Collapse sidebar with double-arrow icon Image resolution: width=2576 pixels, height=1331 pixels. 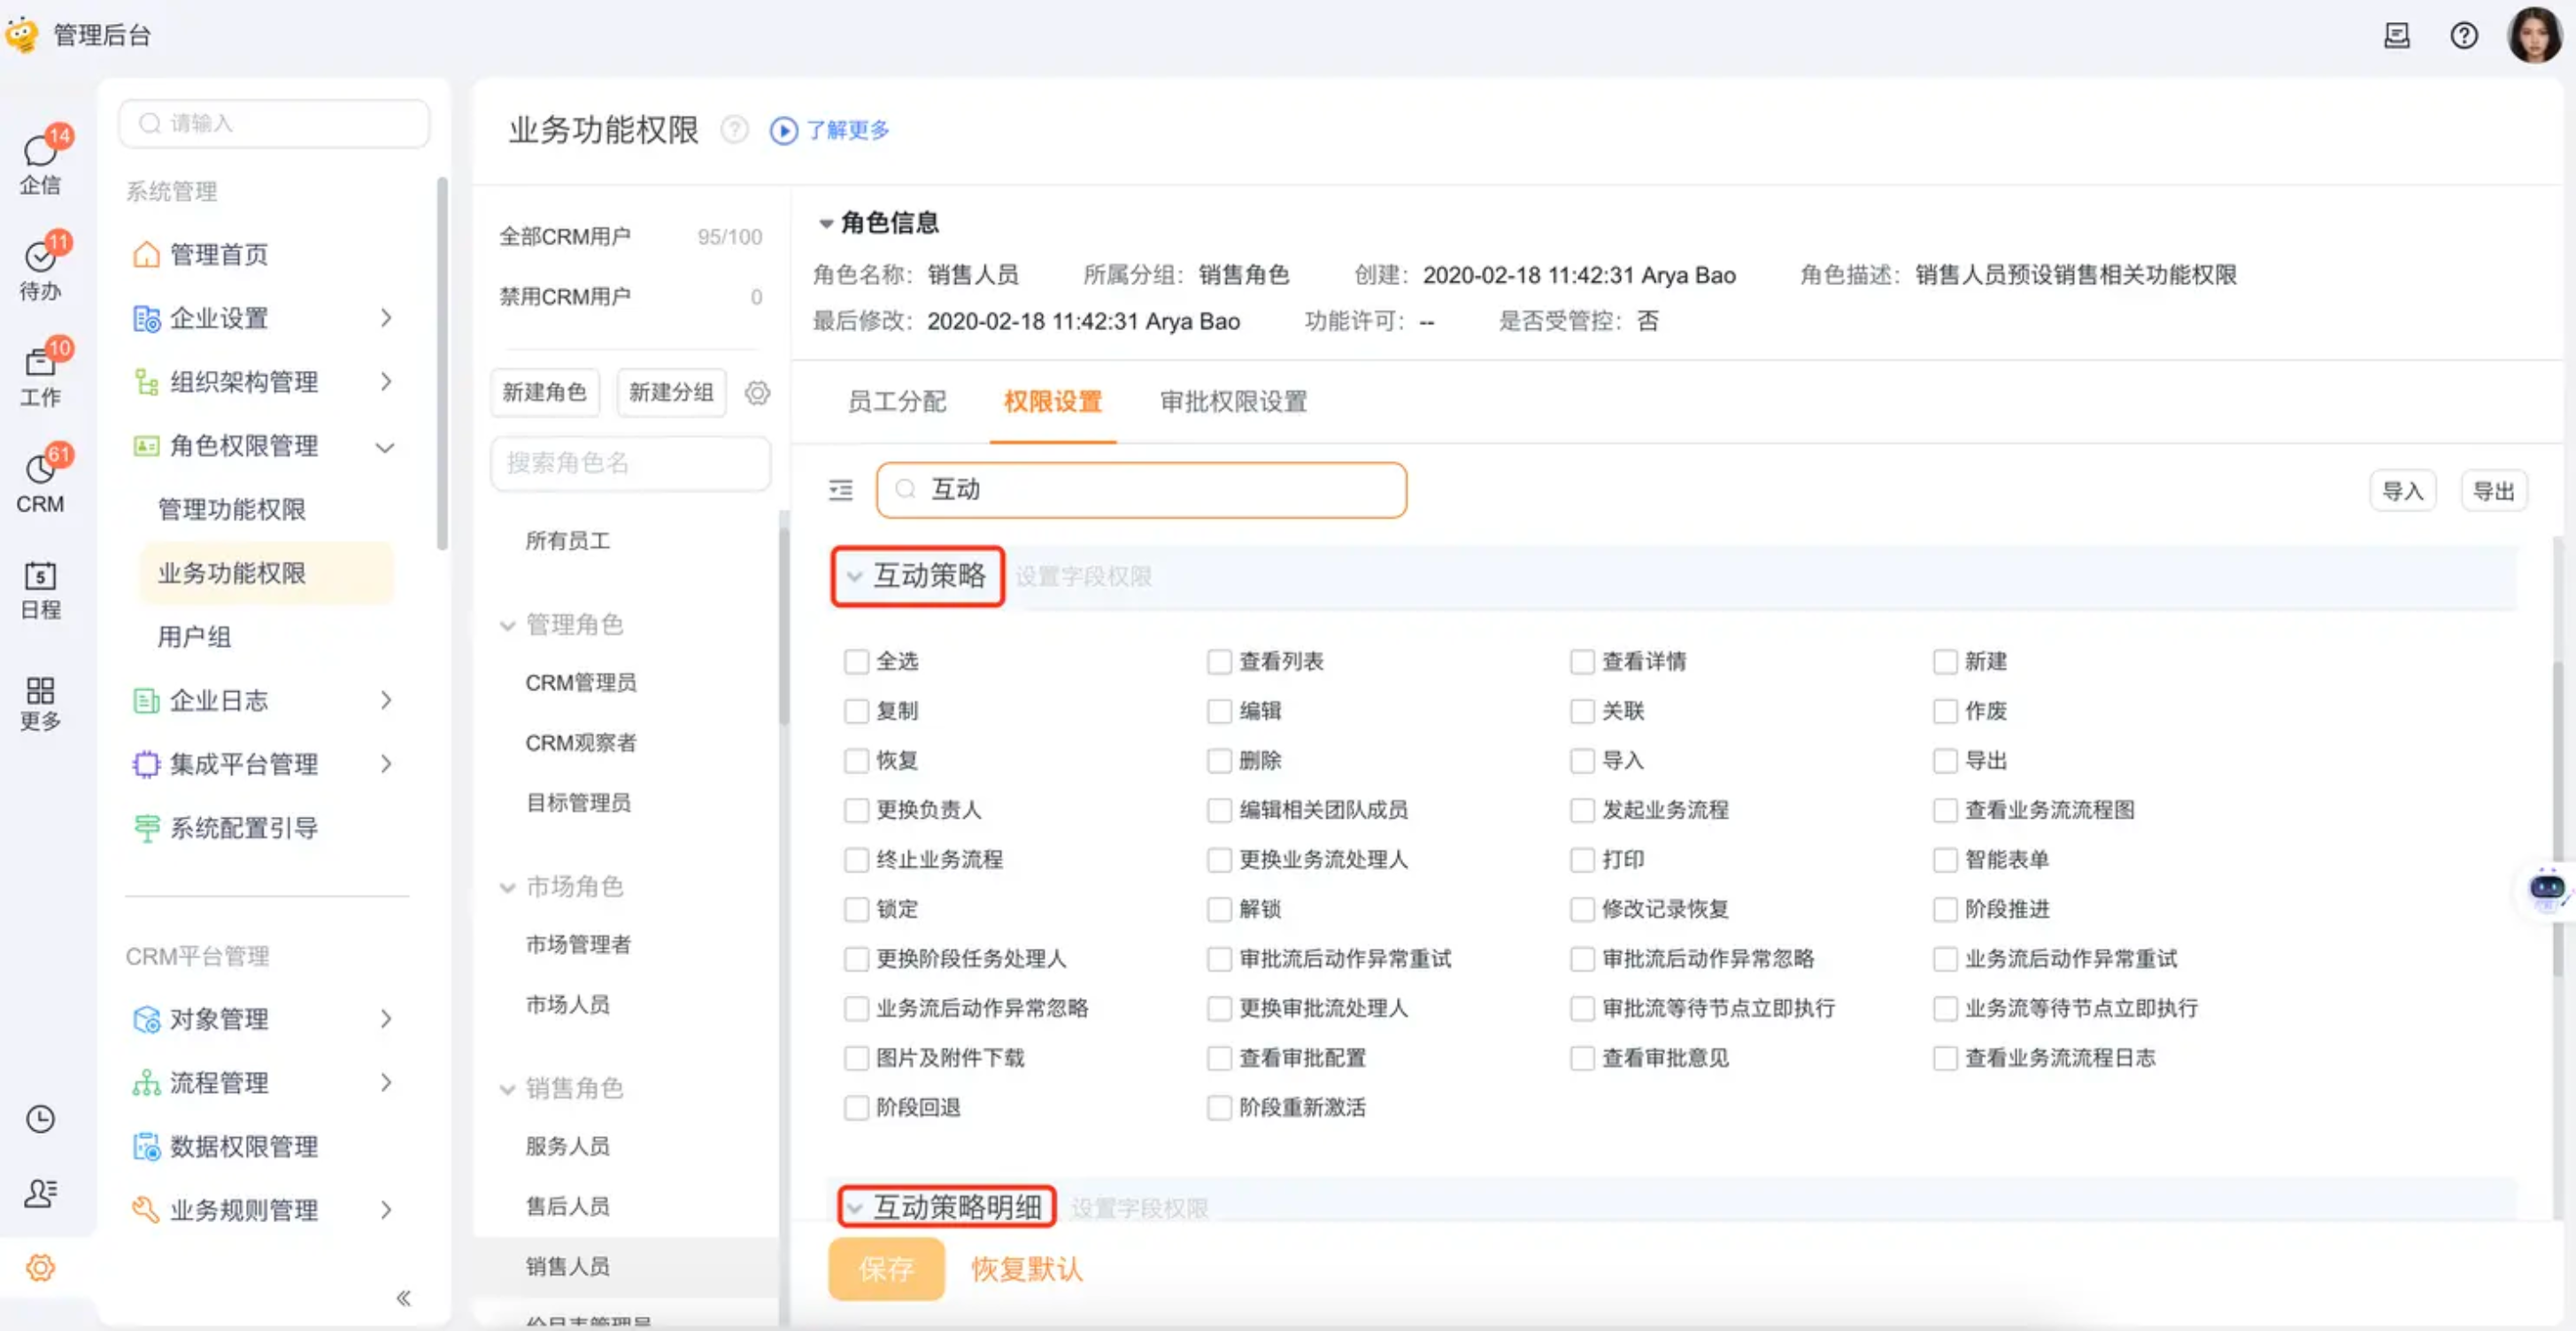click(403, 1298)
